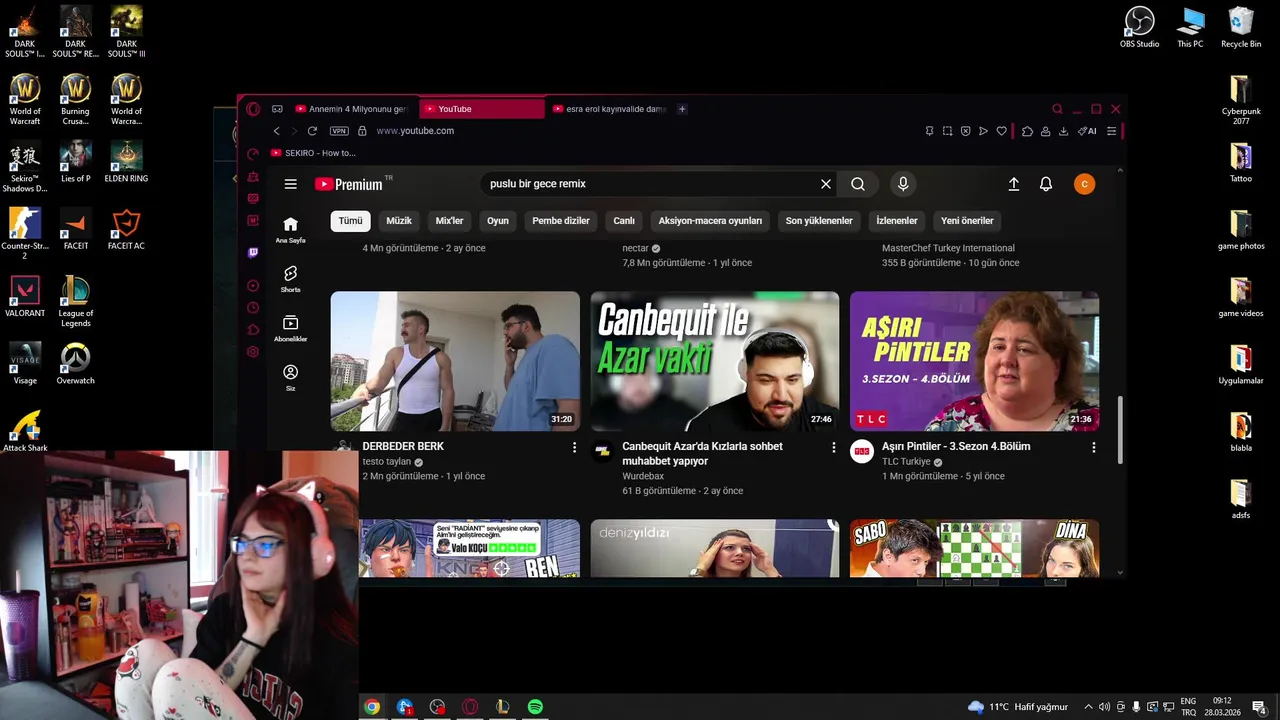Viewport: 1280px width, 720px height.
Task: Clear the search box with X
Action: [x=826, y=184]
